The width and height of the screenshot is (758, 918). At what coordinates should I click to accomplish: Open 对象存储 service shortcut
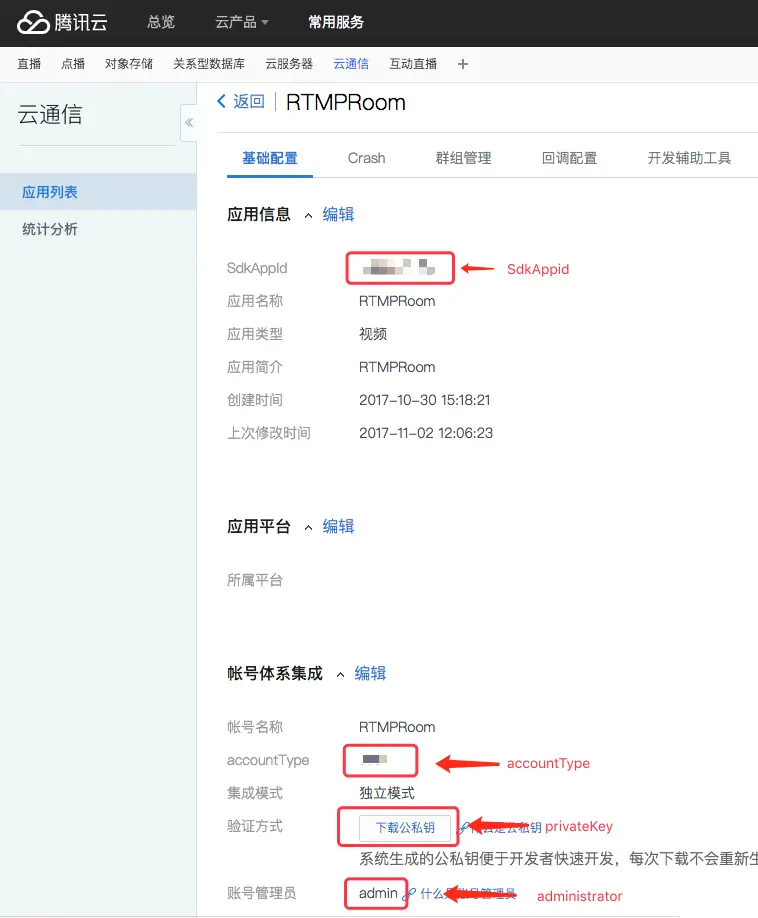[x=129, y=64]
